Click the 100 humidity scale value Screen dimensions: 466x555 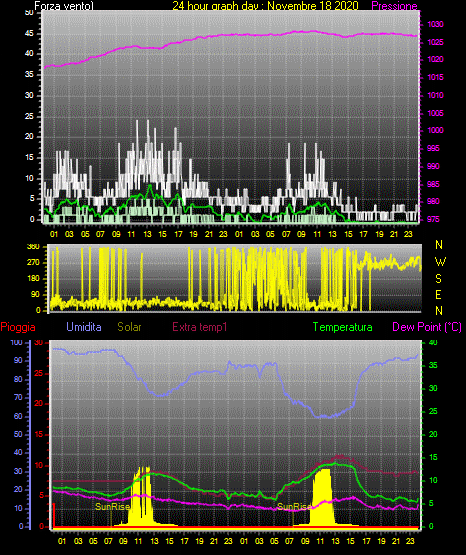[17, 343]
